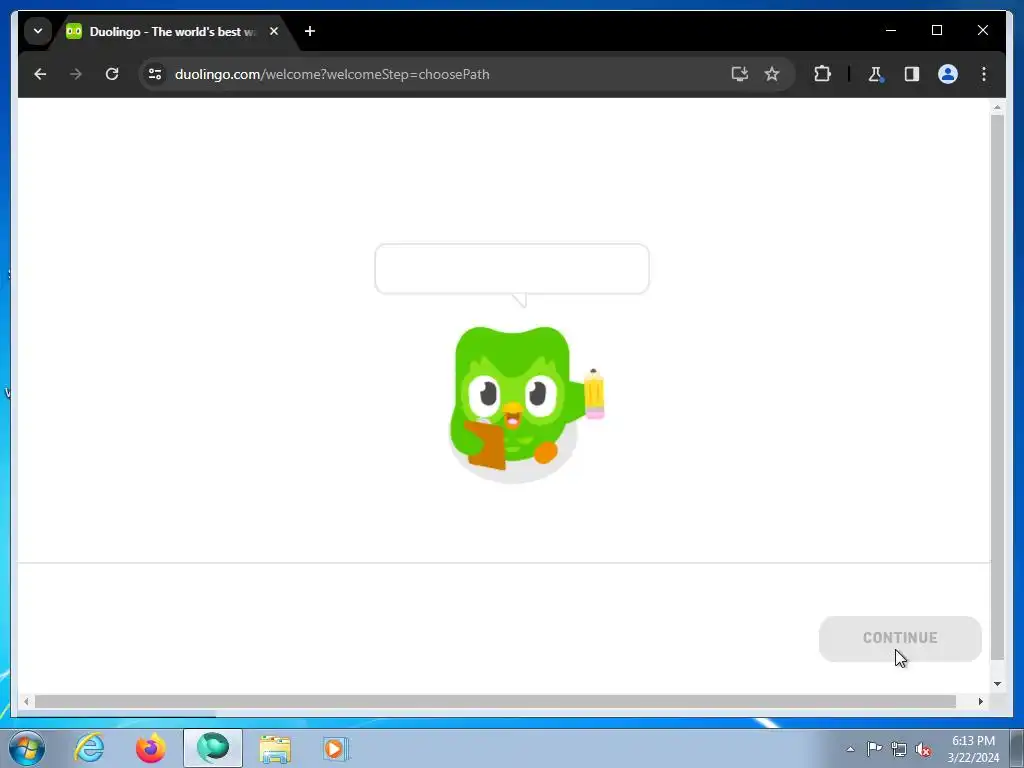Open Action Center flag icon
Viewport: 1024px width, 768px height.
(874, 748)
